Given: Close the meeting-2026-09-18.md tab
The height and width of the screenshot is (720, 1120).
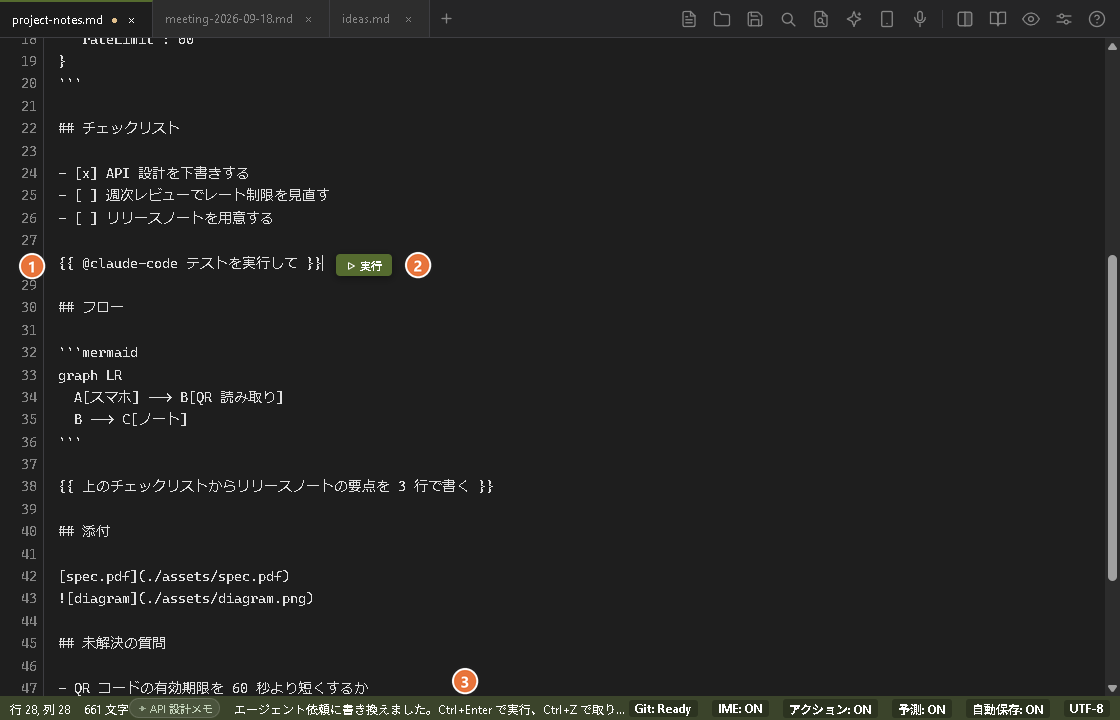Looking at the screenshot, I should click(x=309, y=19).
